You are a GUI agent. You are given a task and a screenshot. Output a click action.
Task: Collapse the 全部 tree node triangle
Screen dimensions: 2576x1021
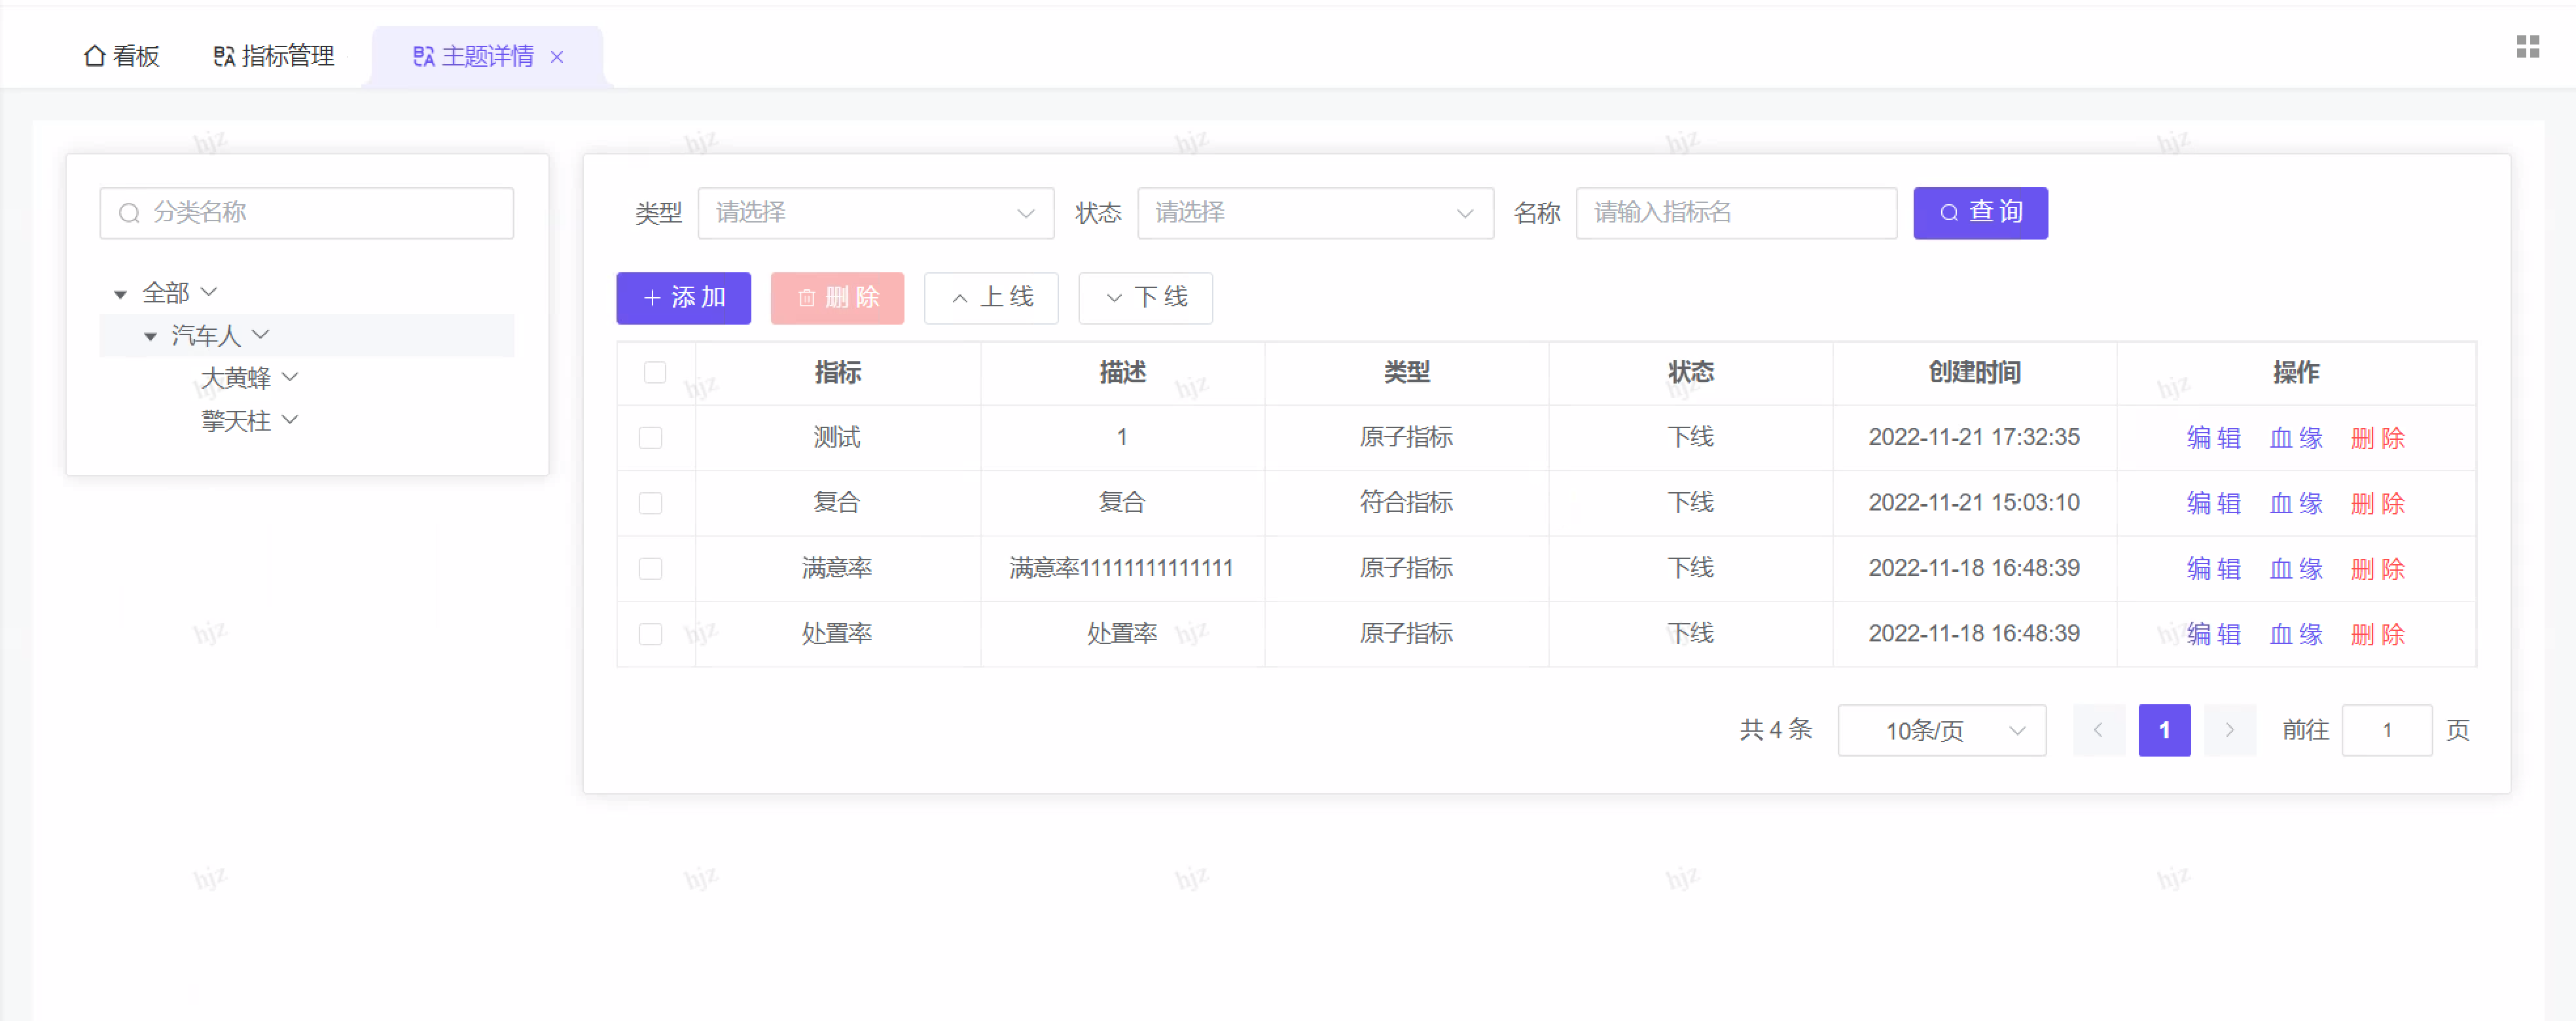(120, 294)
